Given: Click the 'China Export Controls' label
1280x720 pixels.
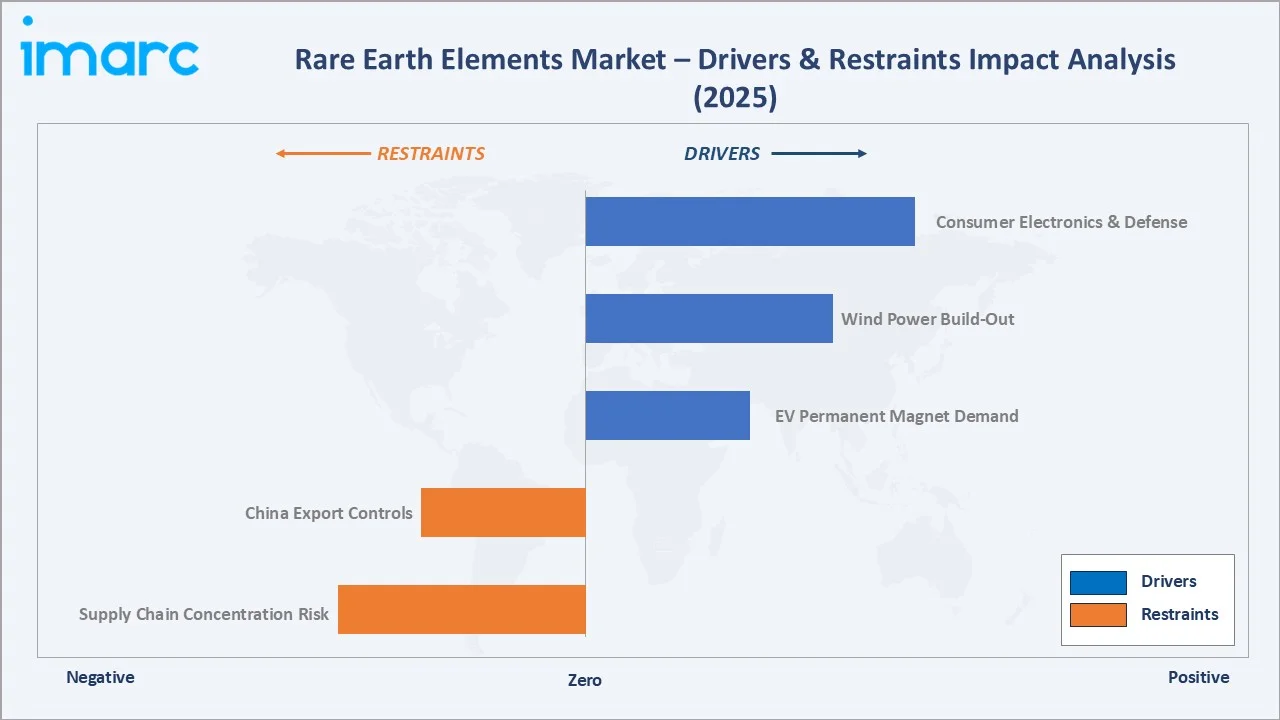Looking at the screenshot, I should [329, 513].
